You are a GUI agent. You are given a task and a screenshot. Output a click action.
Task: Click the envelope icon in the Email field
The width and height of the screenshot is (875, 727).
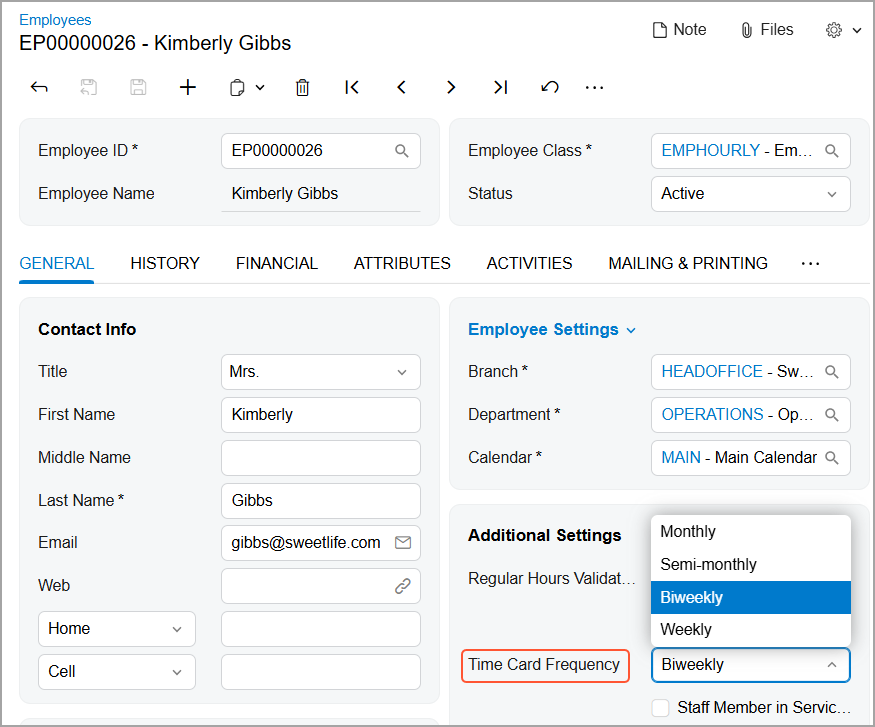click(403, 542)
